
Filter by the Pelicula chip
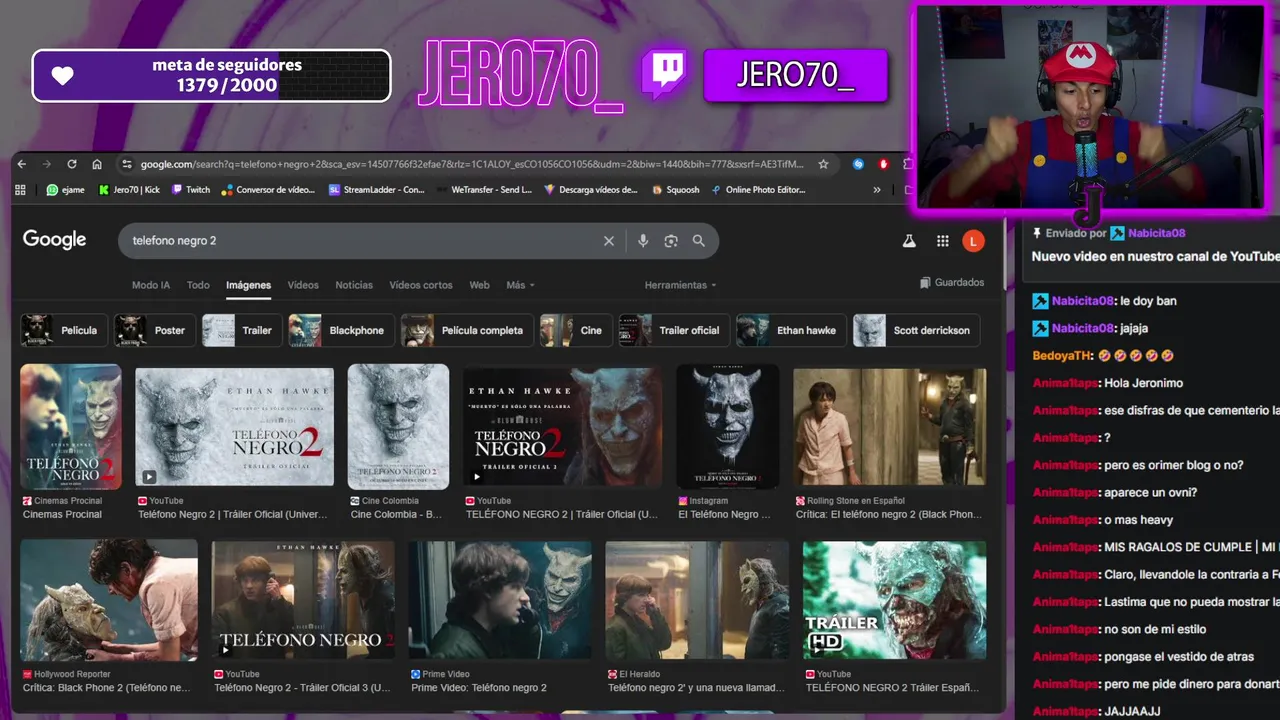(x=64, y=330)
